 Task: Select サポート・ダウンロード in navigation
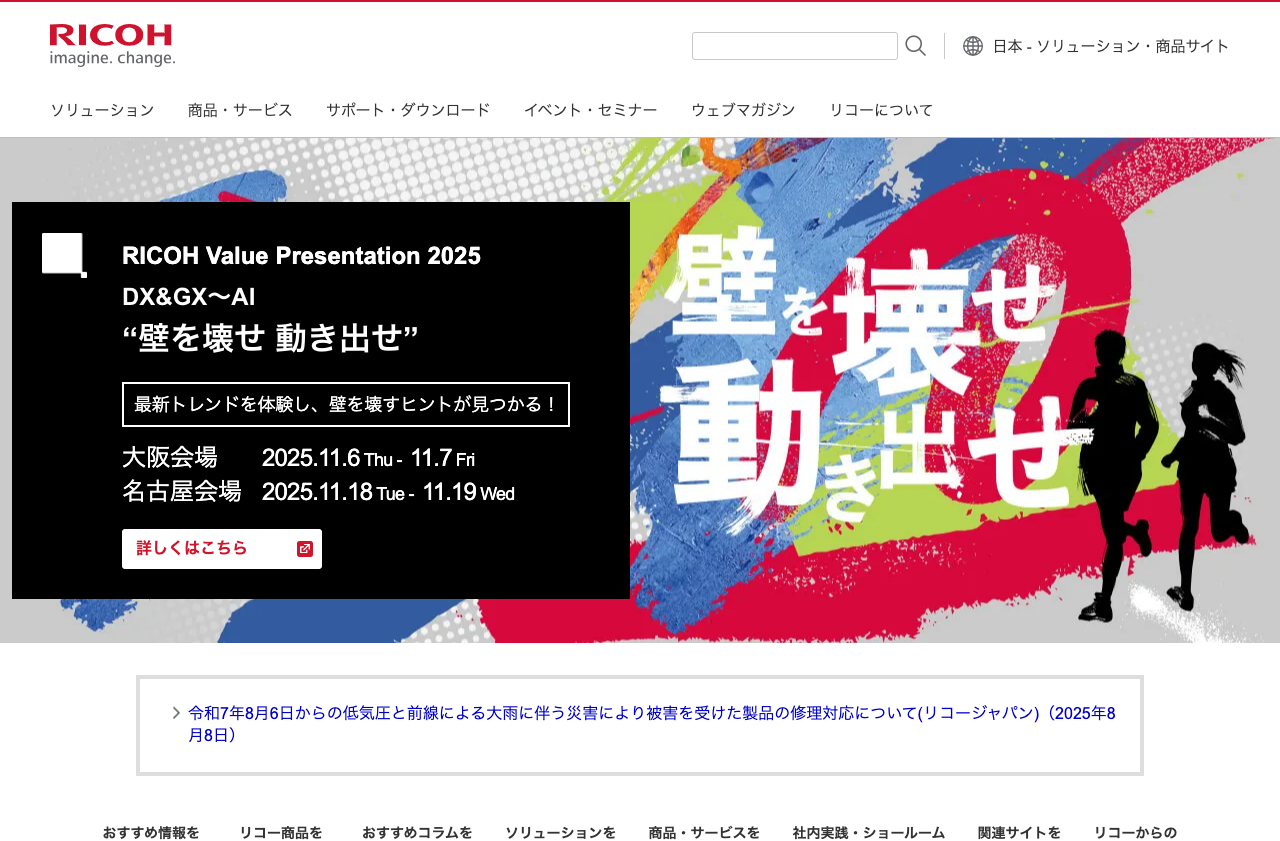coord(408,110)
